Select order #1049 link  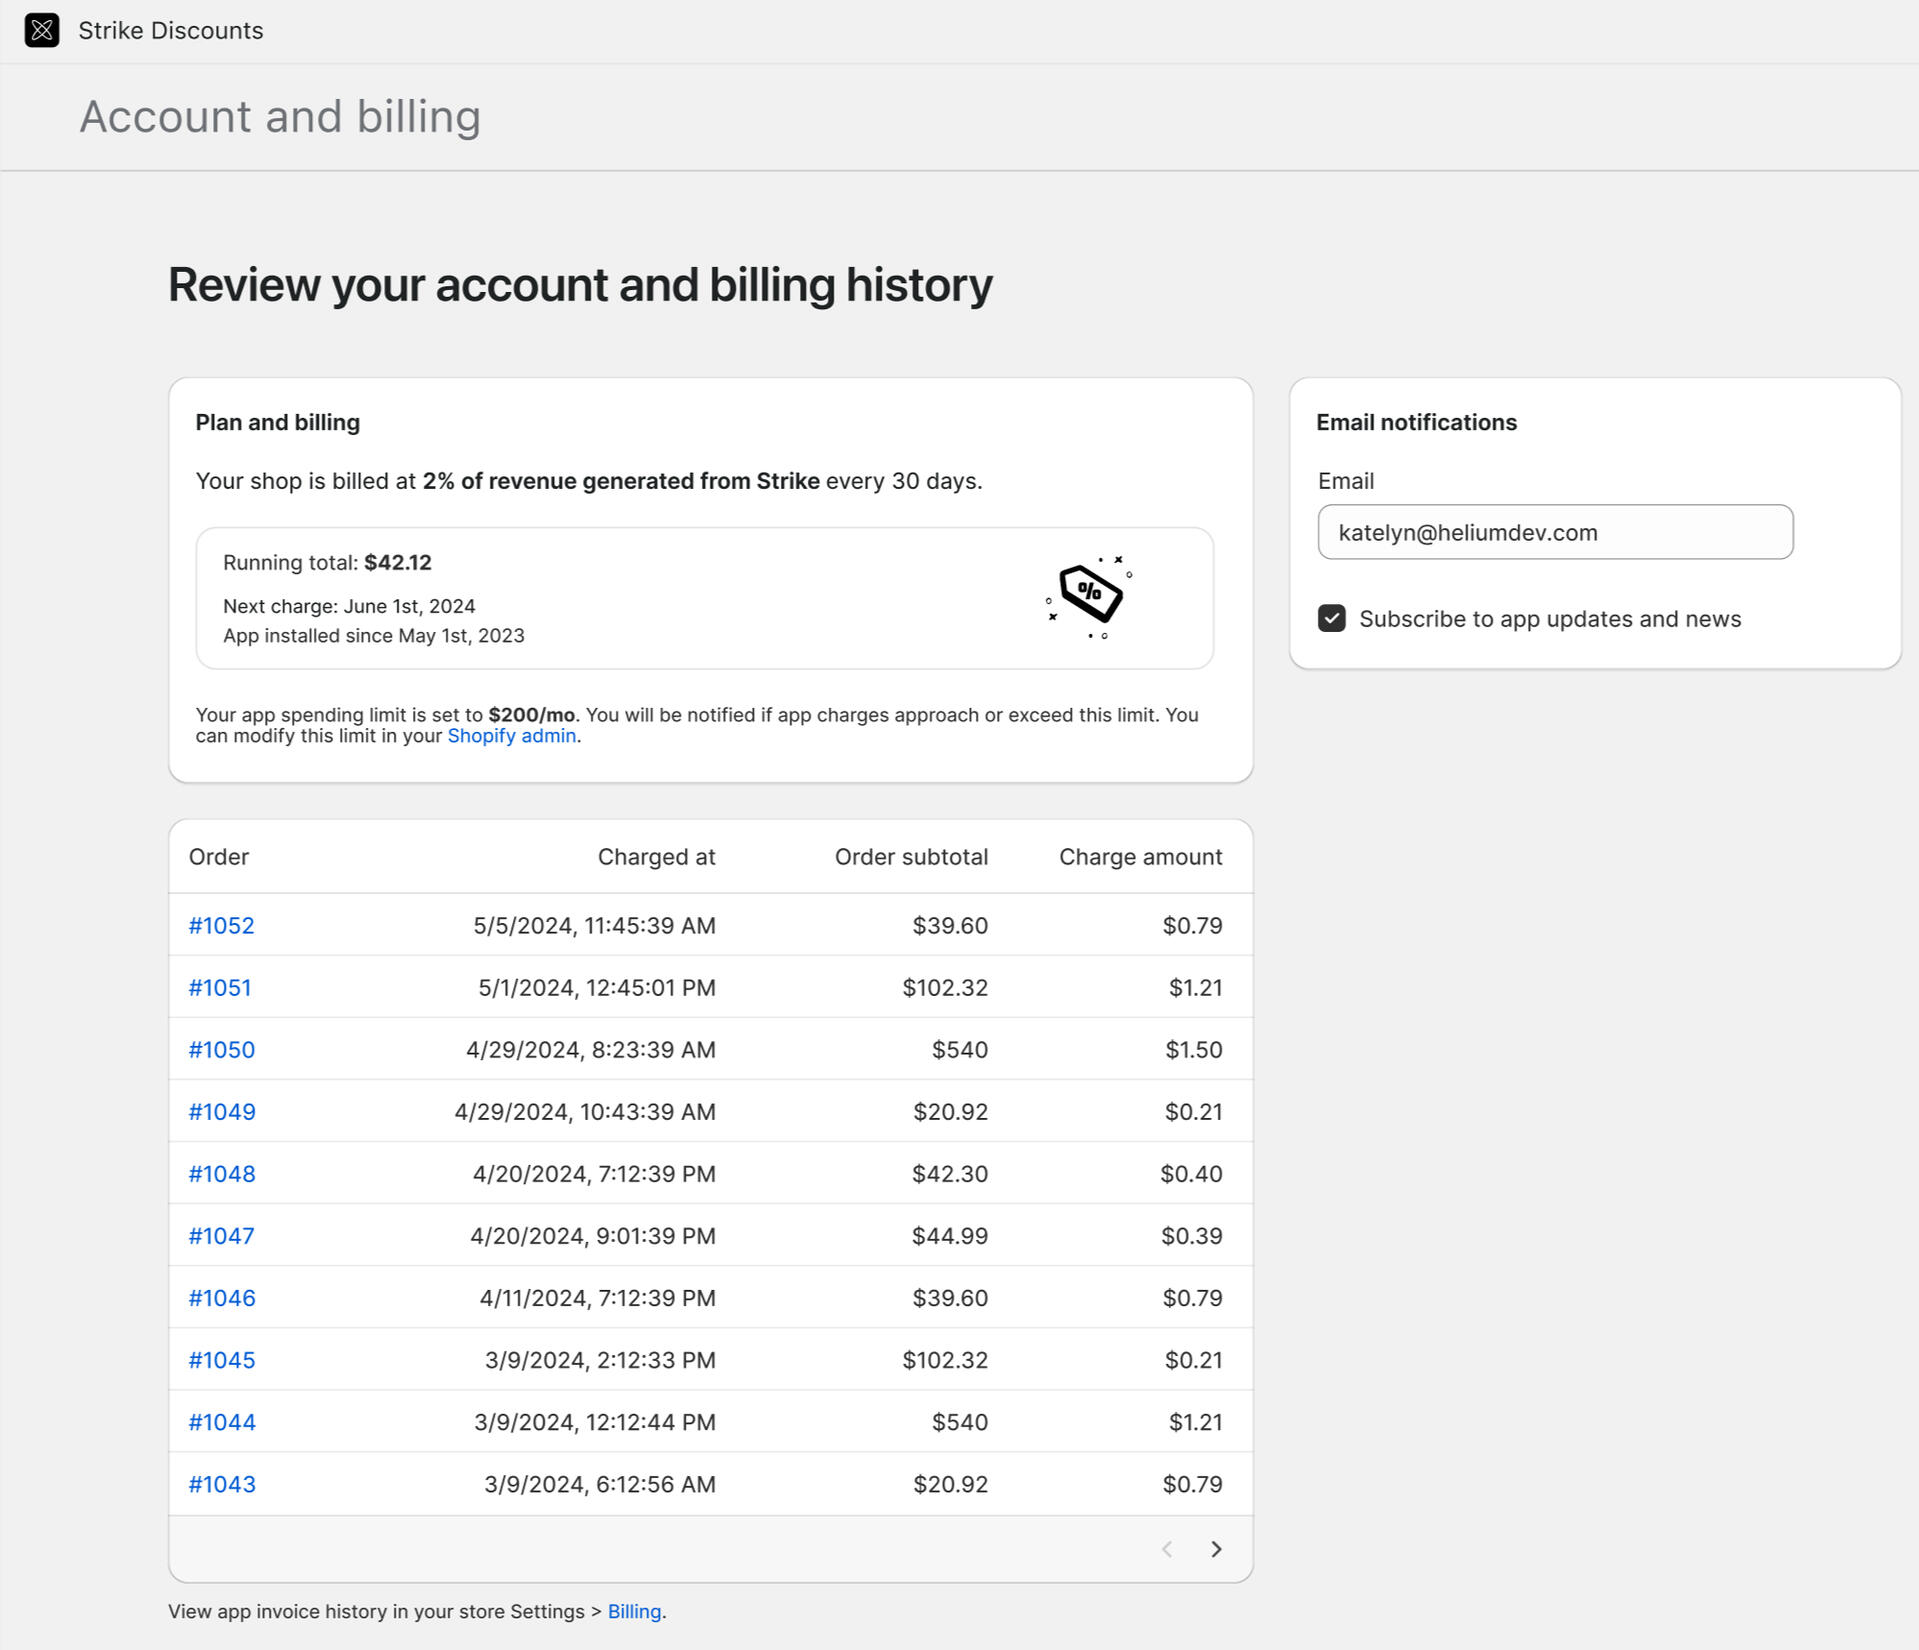click(221, 1112)
